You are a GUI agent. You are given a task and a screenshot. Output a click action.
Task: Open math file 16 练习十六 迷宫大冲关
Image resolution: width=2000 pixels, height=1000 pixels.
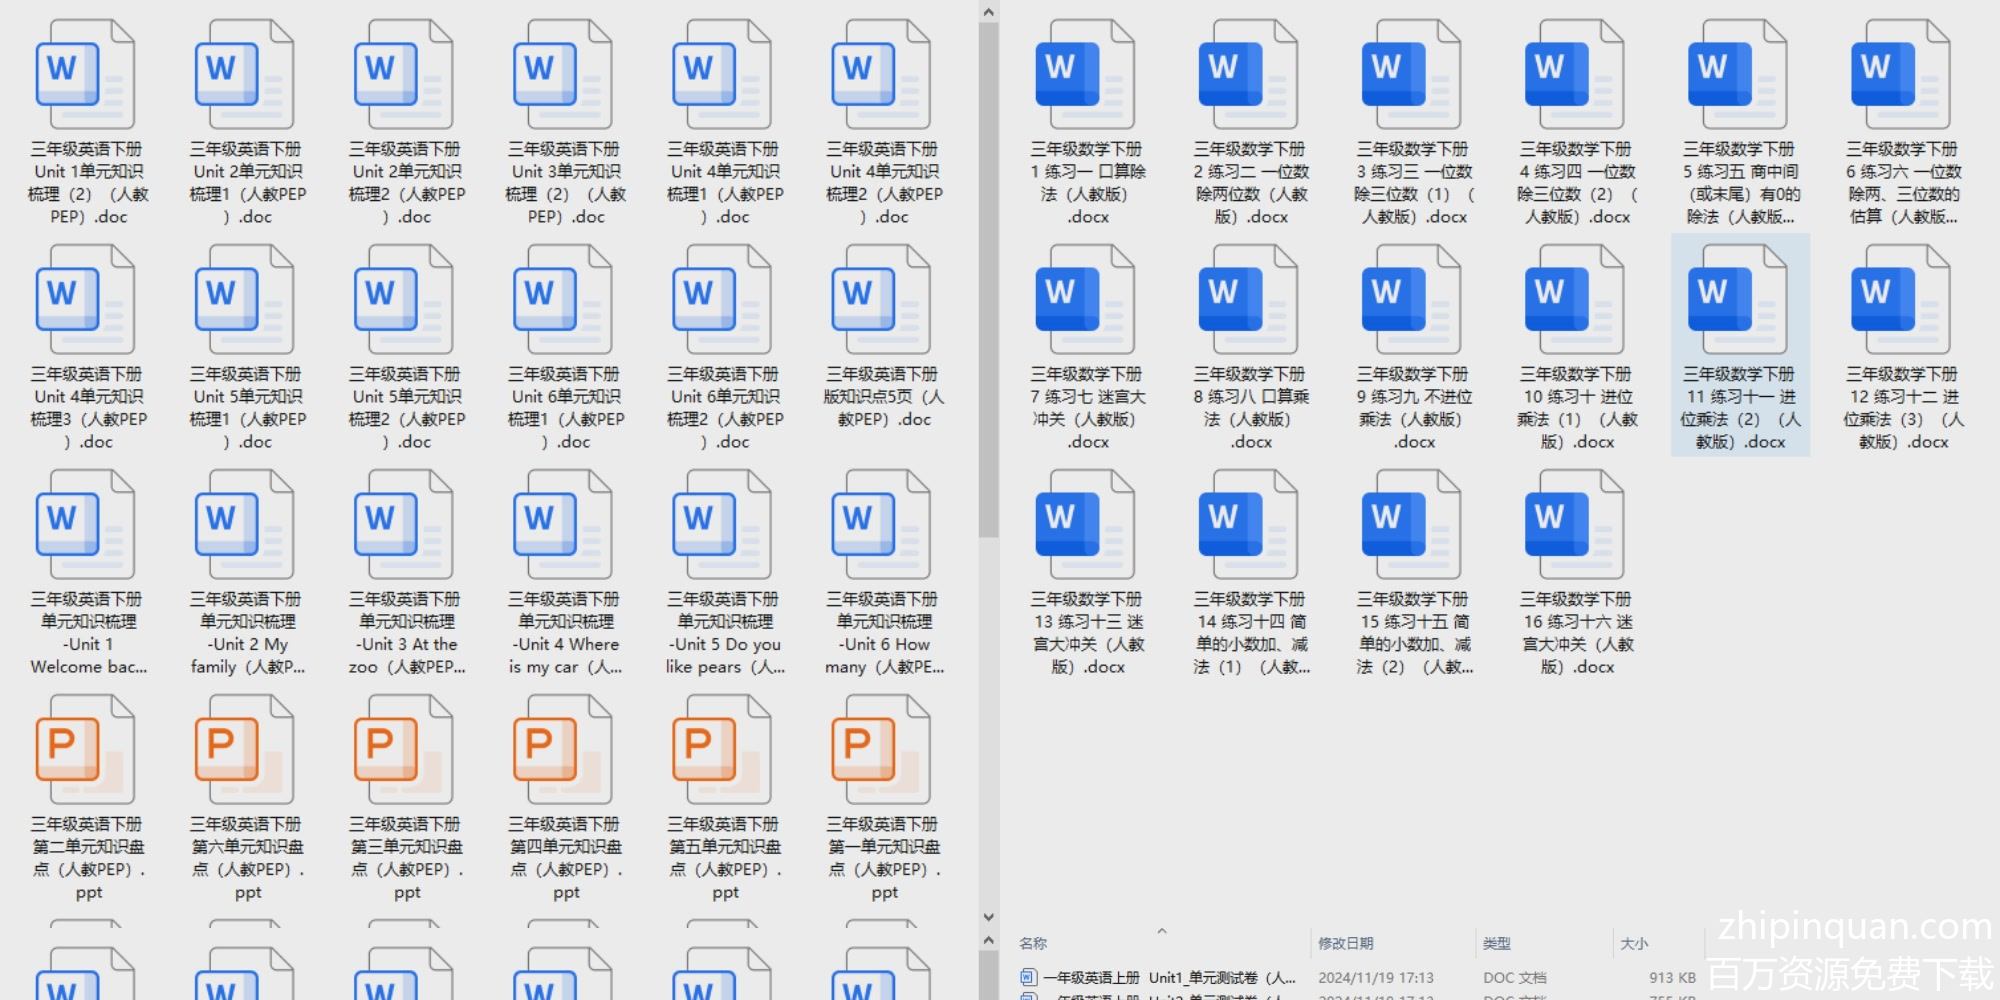pyautogui.click(x=1576, y=526)
